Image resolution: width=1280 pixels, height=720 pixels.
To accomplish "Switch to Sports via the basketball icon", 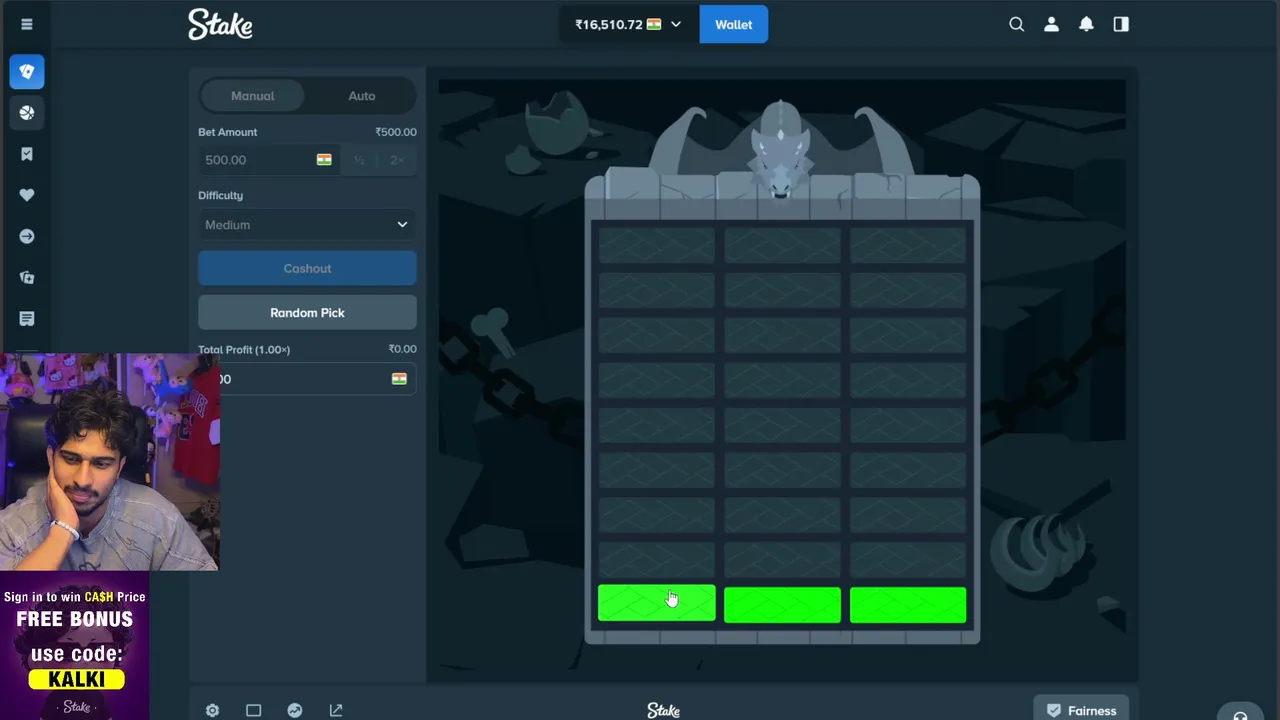I will point(27,113).
